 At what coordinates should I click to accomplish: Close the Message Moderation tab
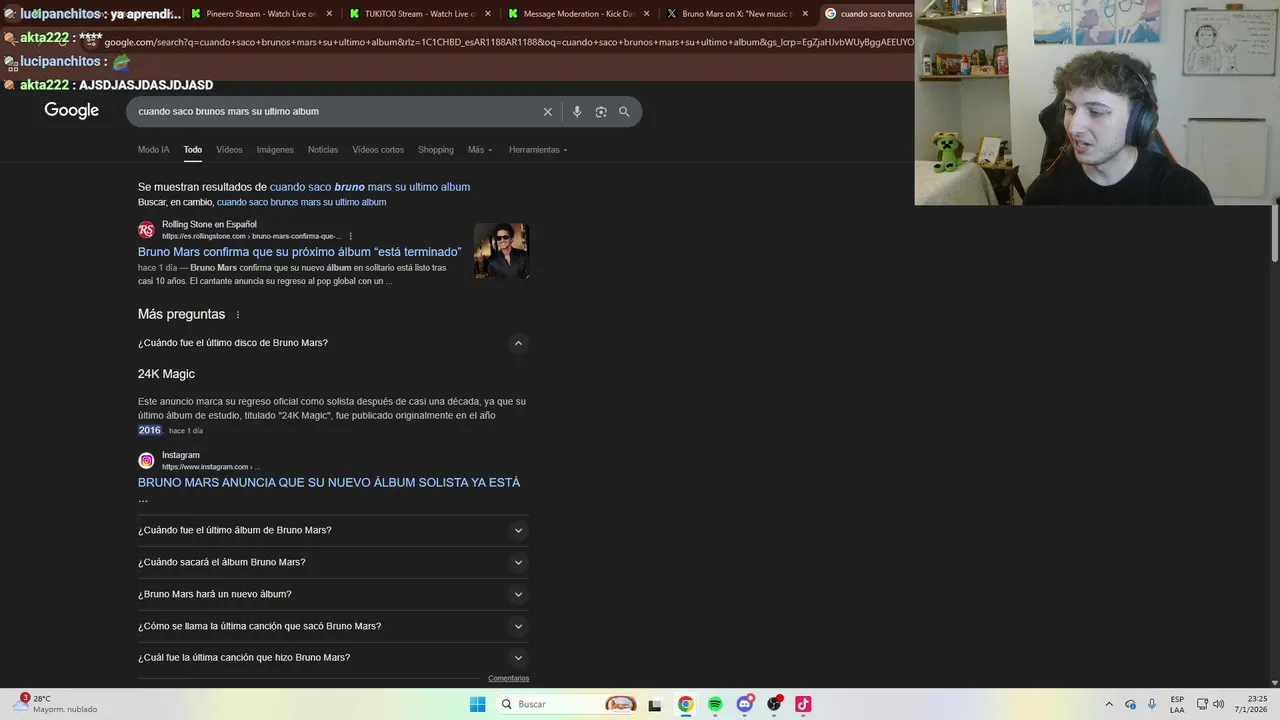tap(647, 14)
